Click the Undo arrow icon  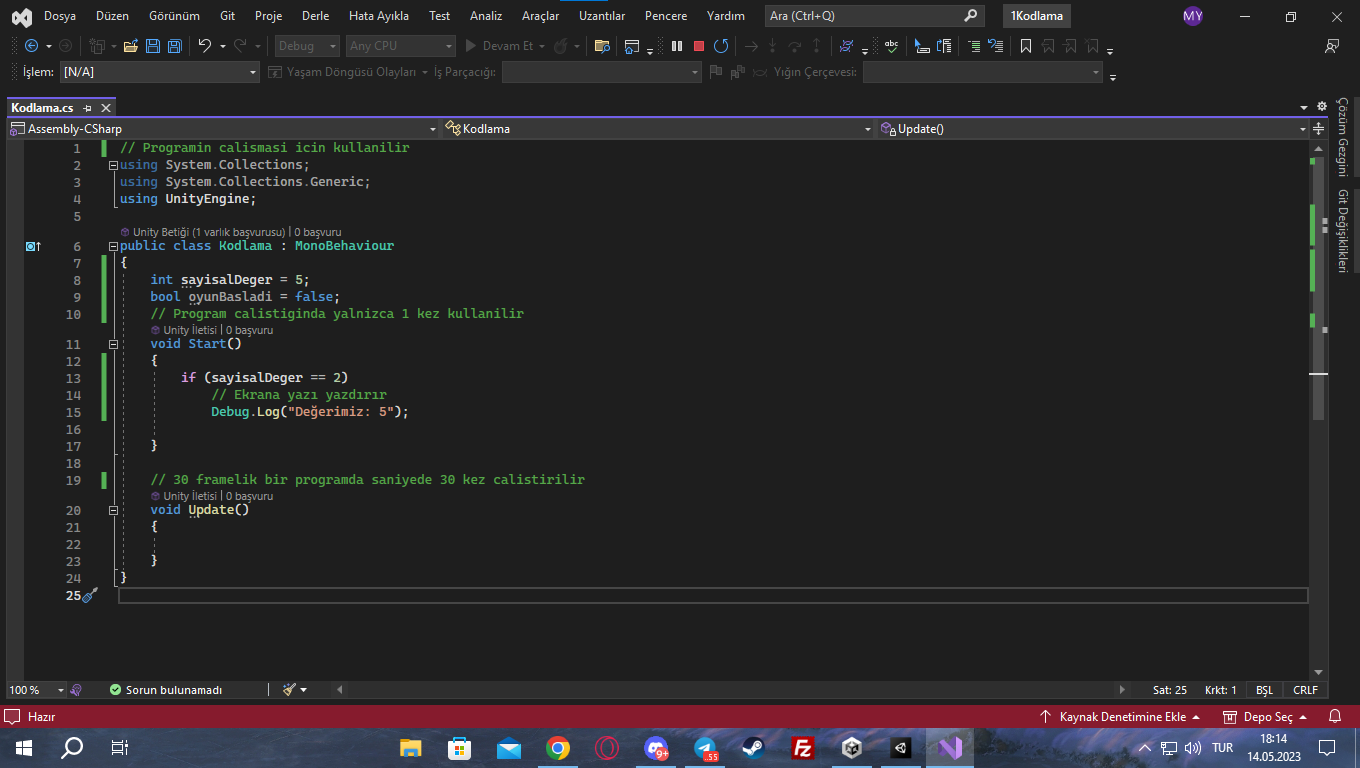[x=204, y=46]
